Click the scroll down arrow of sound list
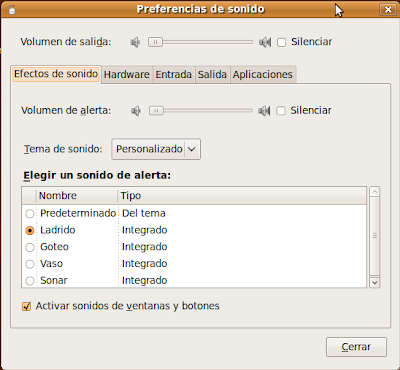400x370 pixels. click(x=375, y=282)
